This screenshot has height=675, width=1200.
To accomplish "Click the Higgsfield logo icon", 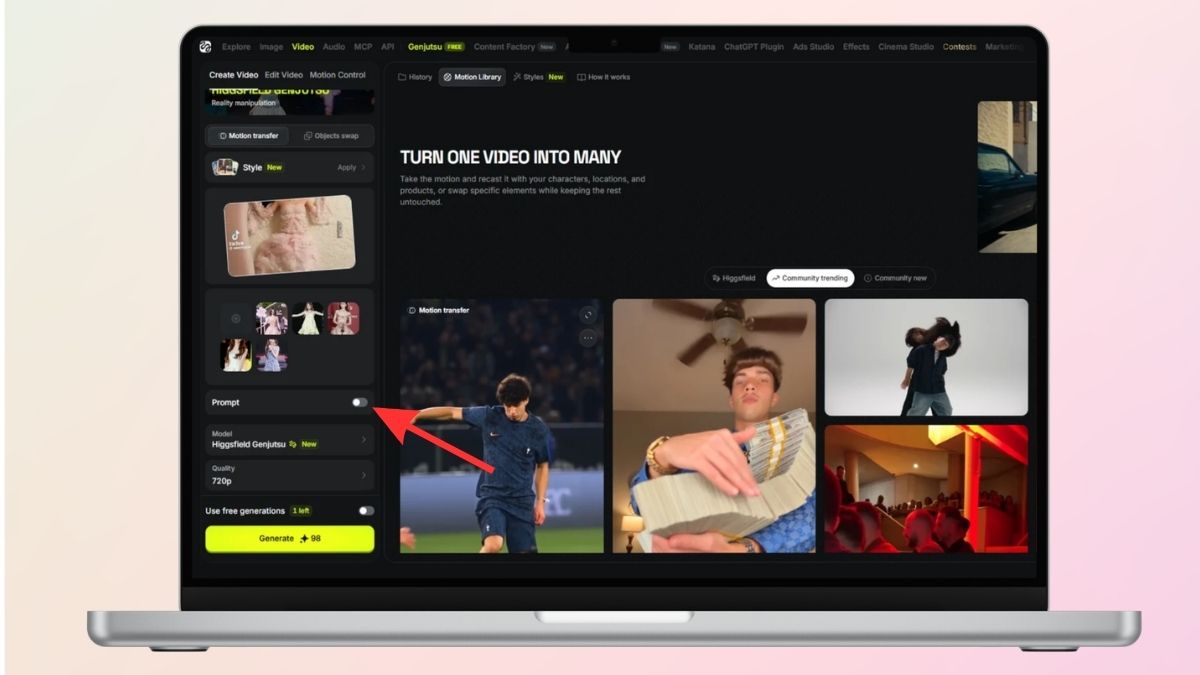I will click(205, 46).
